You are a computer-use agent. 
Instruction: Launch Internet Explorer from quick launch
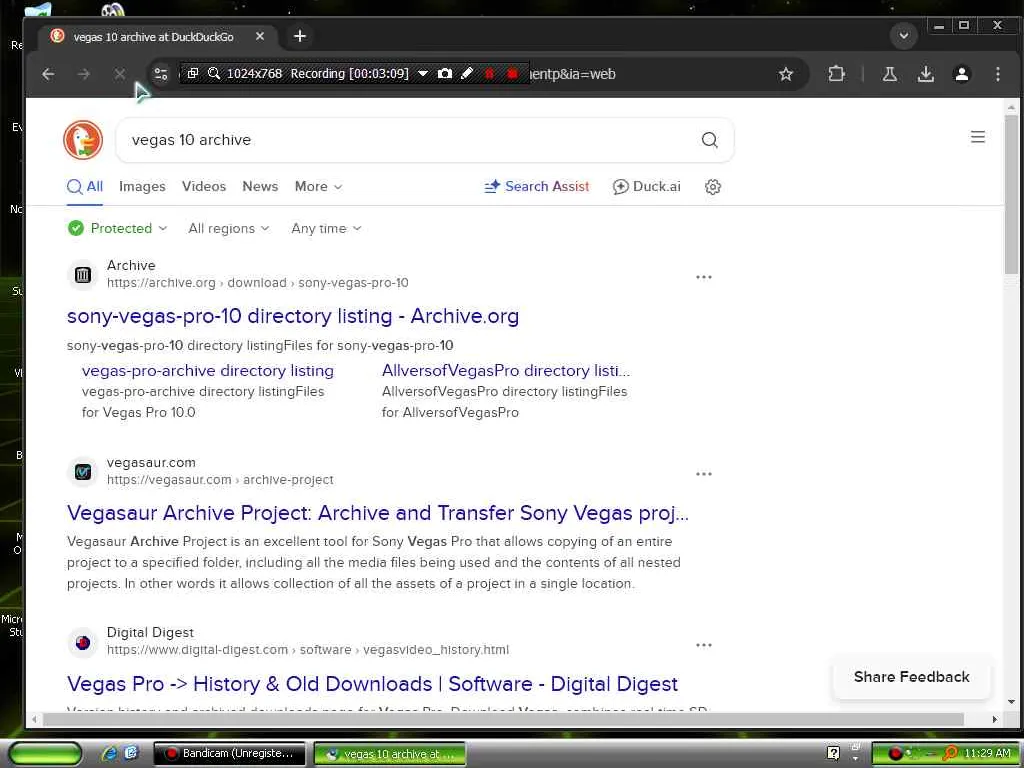[x=109, y=753]
